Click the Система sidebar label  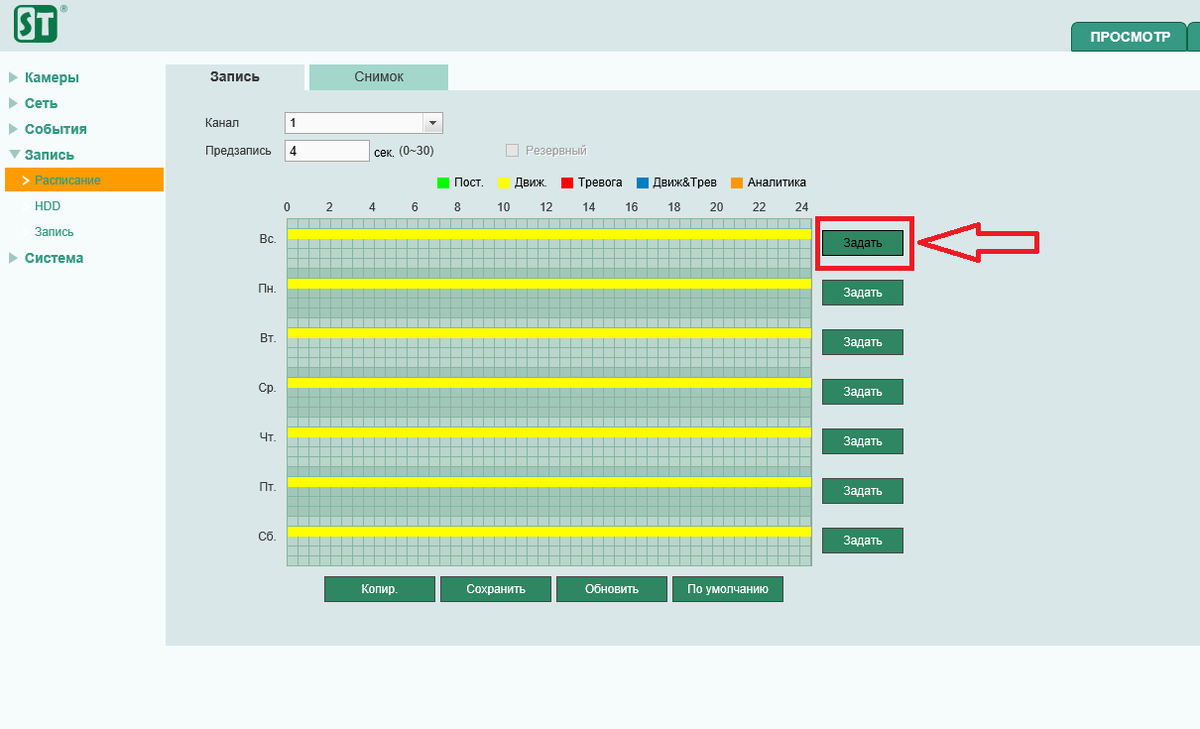(54, 258)
